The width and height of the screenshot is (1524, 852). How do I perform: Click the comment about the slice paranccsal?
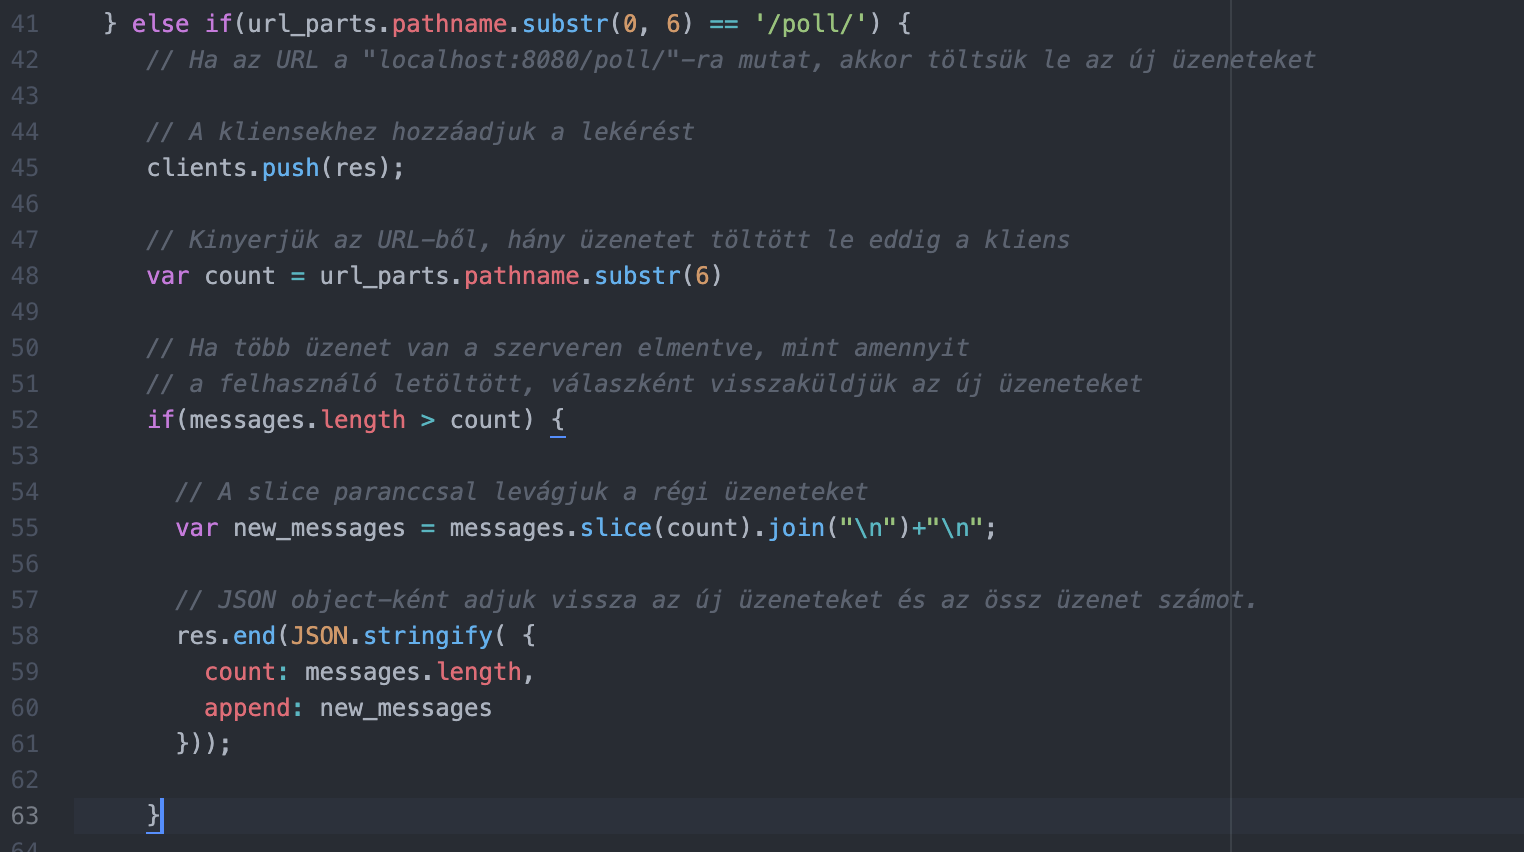(x=521, y=492)
